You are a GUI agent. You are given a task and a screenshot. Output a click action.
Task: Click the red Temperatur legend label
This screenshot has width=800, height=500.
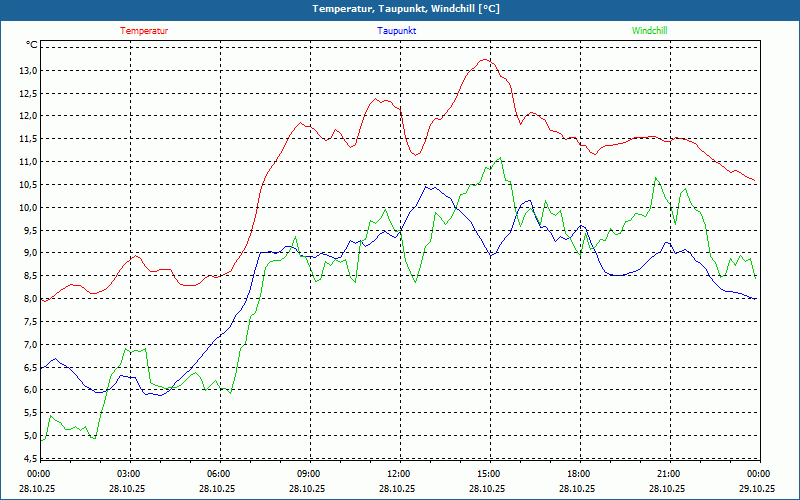pos(144,31)
